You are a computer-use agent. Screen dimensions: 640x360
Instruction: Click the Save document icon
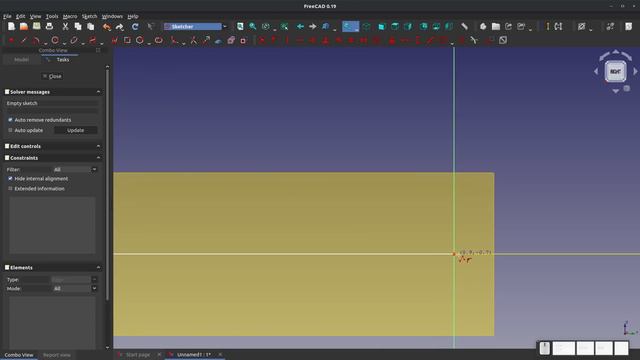click(36, 27)
